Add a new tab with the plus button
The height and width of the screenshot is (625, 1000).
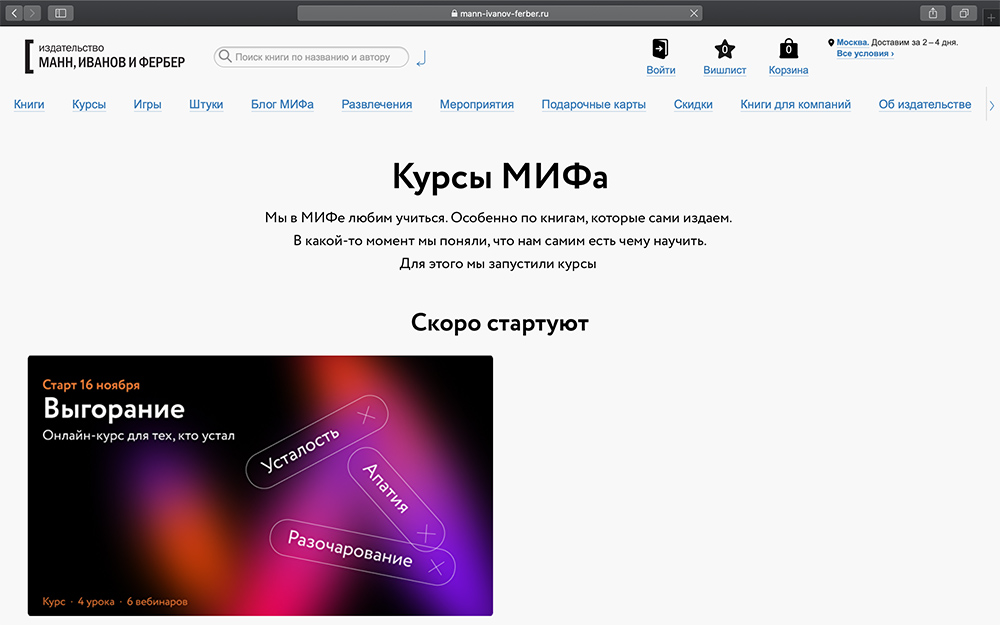[991, 17]
